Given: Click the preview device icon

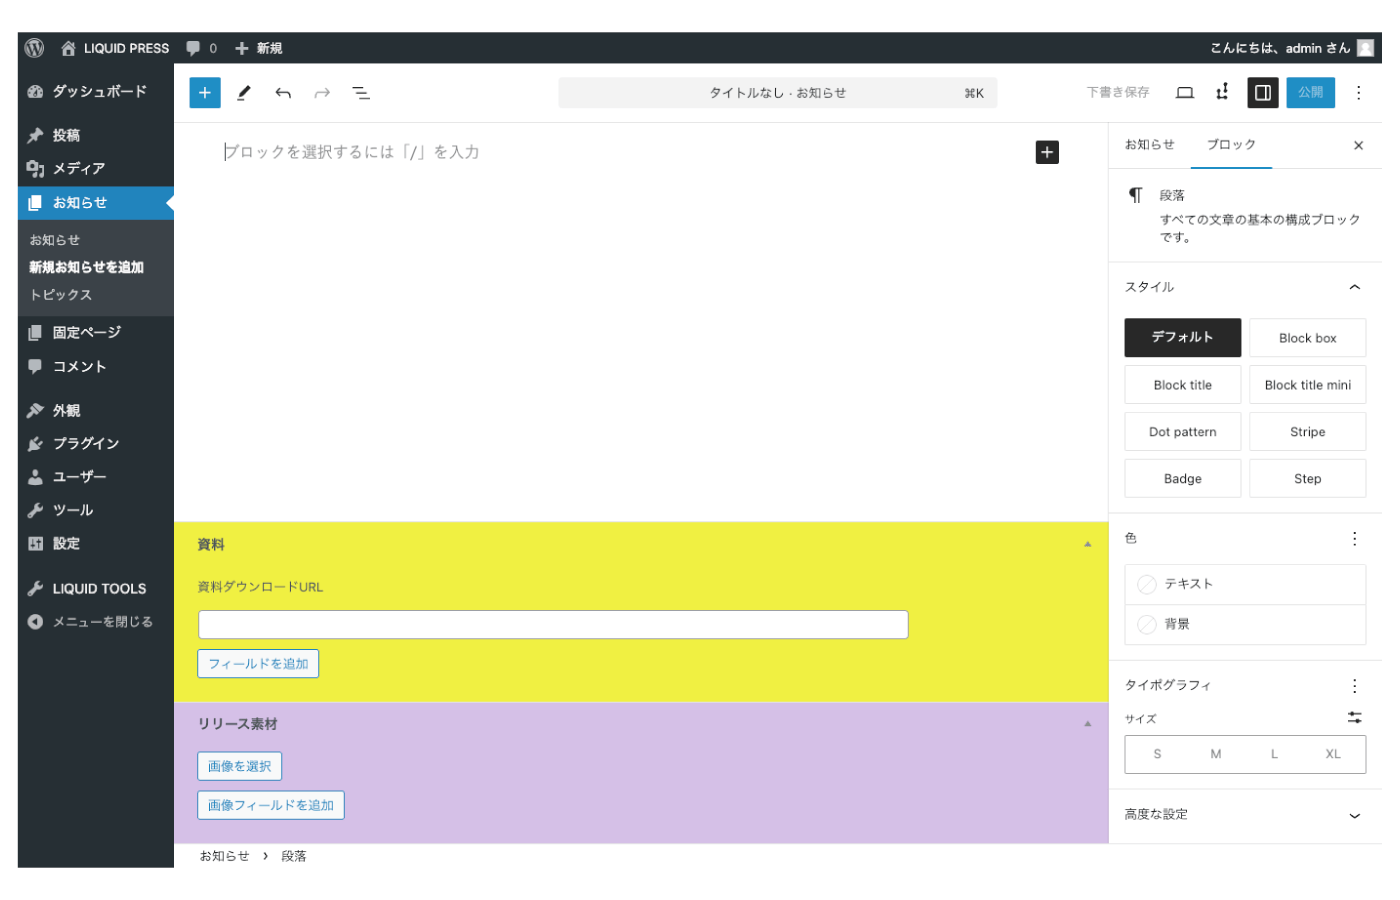Looking at the screenshot, I should [x=1185, y=93].
